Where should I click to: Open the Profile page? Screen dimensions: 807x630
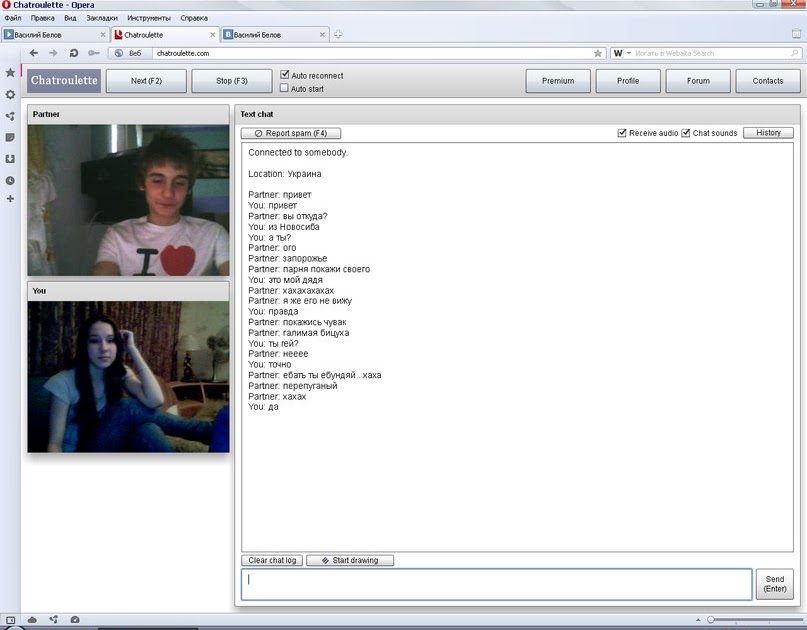[628, 81]
